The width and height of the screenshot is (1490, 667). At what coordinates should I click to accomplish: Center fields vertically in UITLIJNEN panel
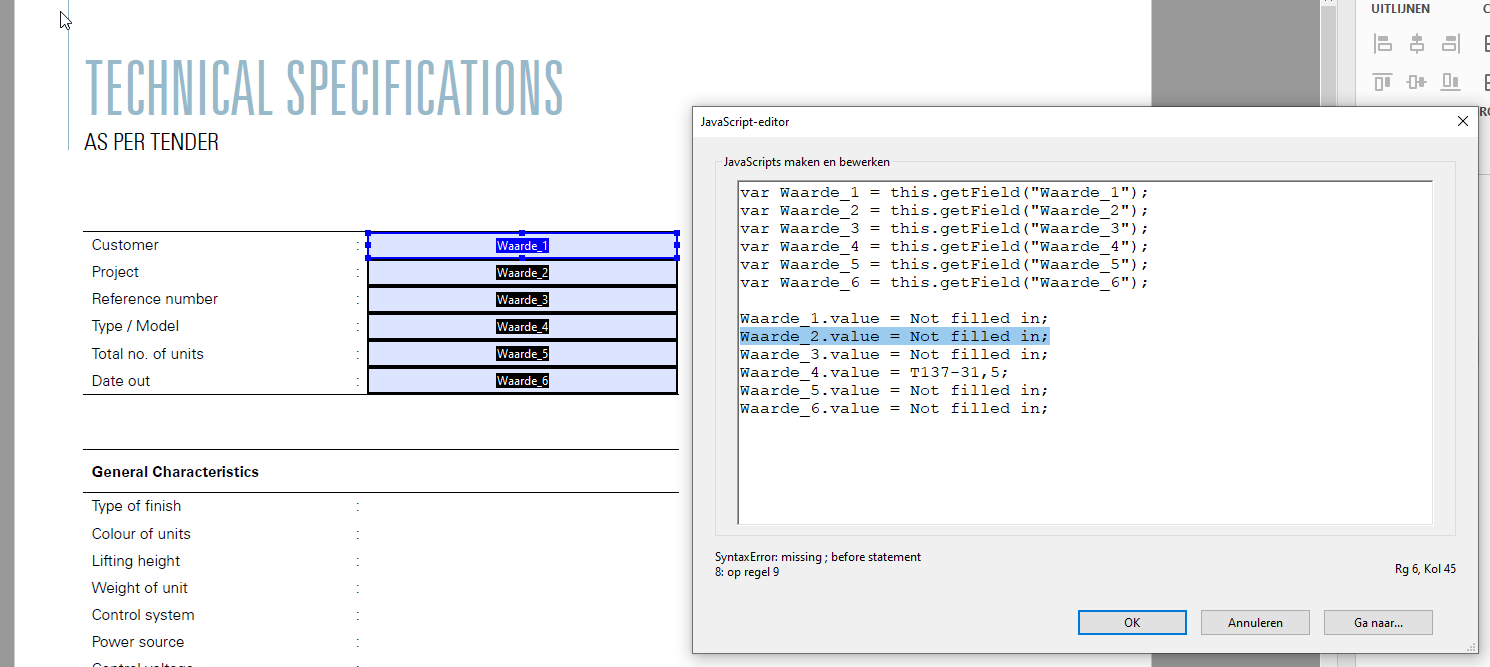coord(1416,82)
